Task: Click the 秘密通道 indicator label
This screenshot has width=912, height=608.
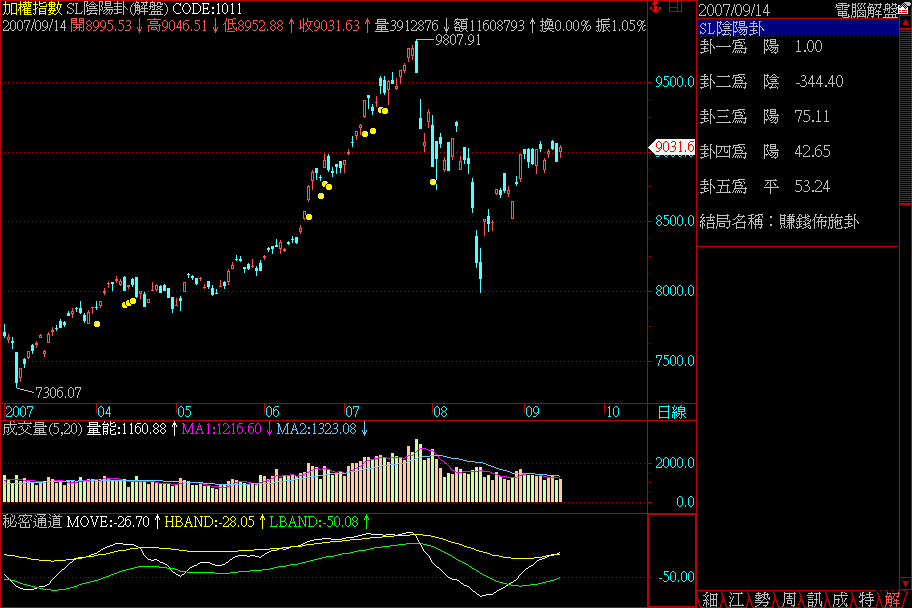Action: tap(32, 521)
